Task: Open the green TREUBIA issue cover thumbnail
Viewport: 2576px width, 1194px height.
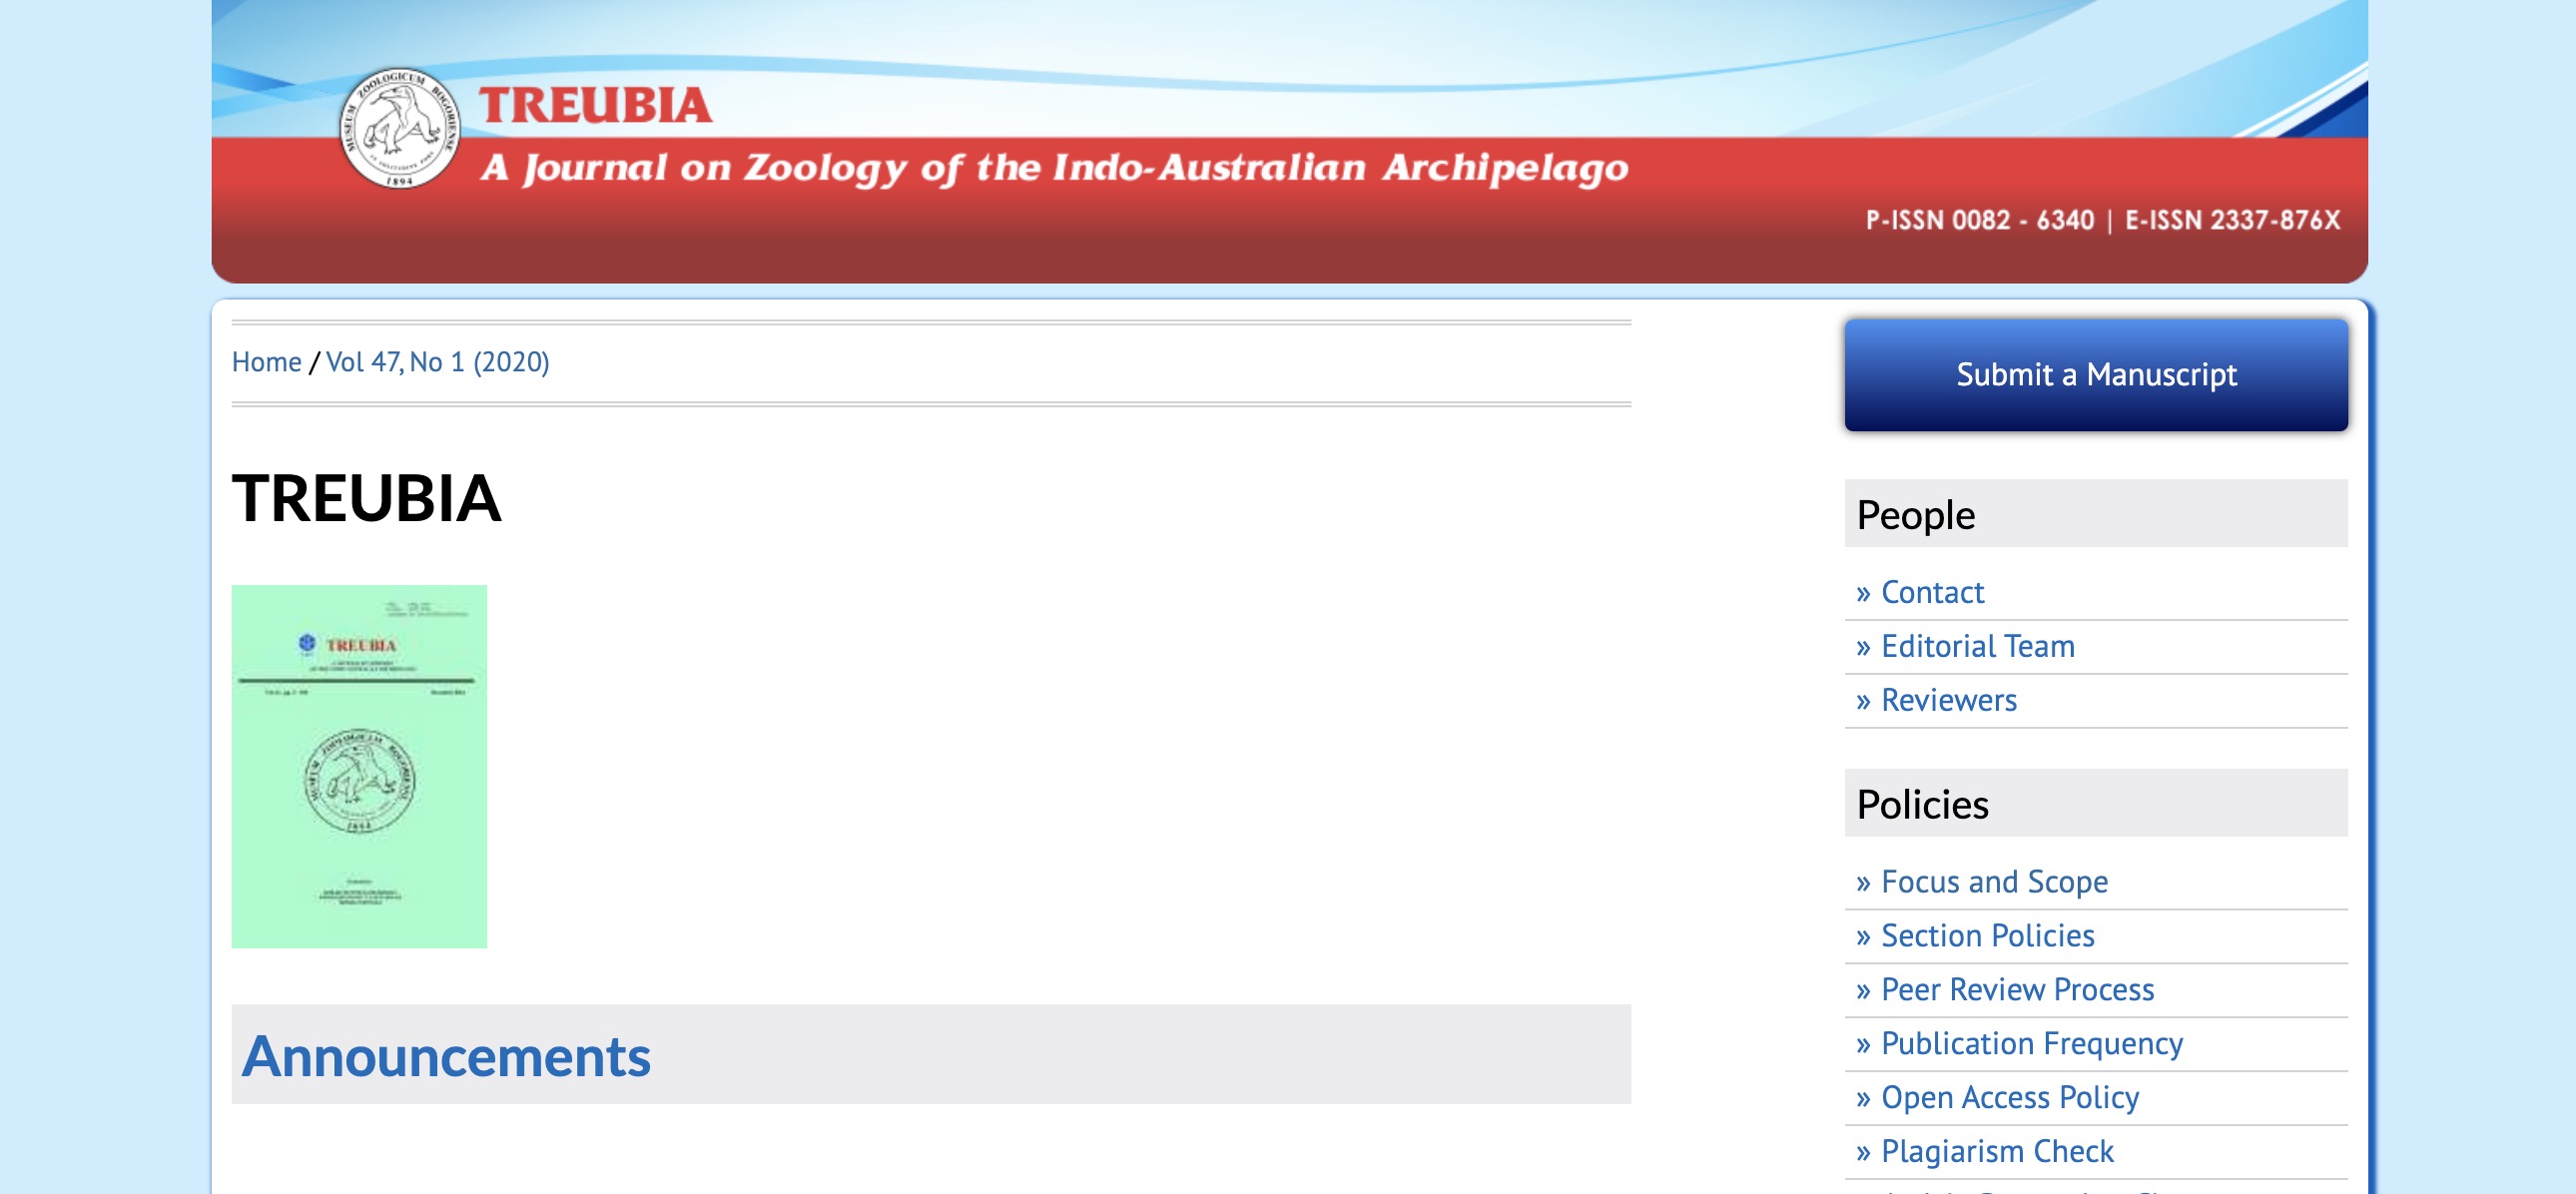Action: click(x=359, y=766)
